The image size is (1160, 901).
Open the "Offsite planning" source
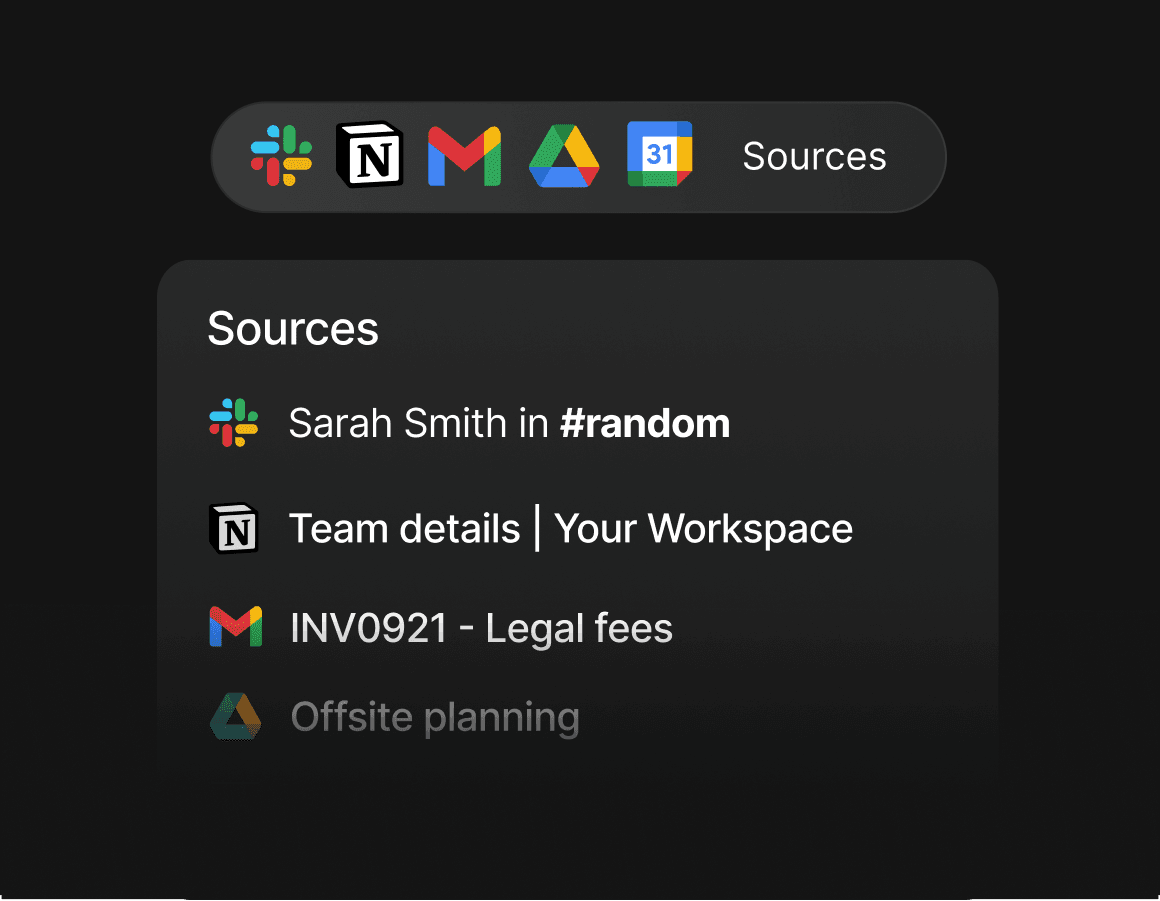(x=435, y=717)
